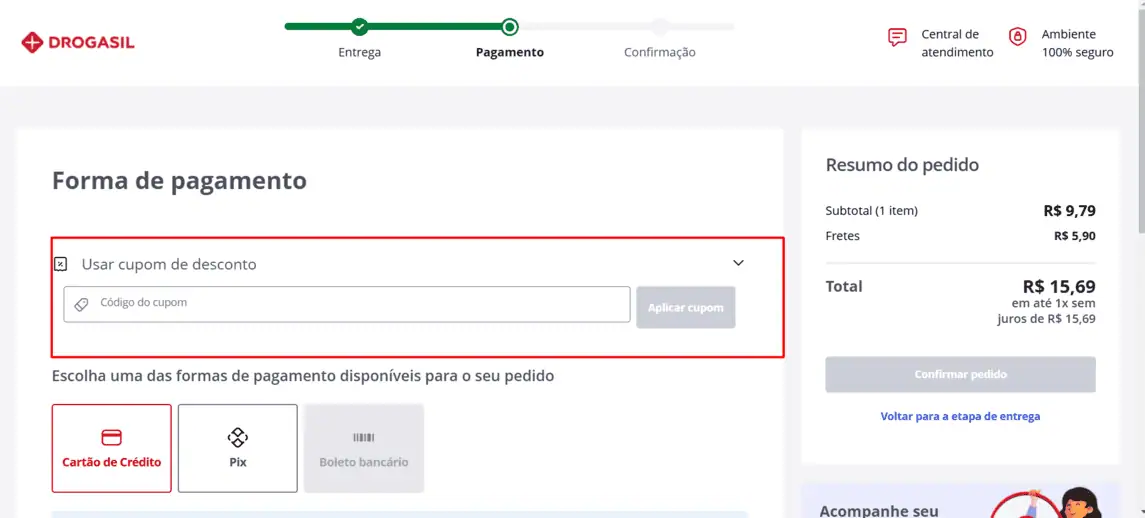
Task: Click the credit card icon
Action: tap(112, 438)
